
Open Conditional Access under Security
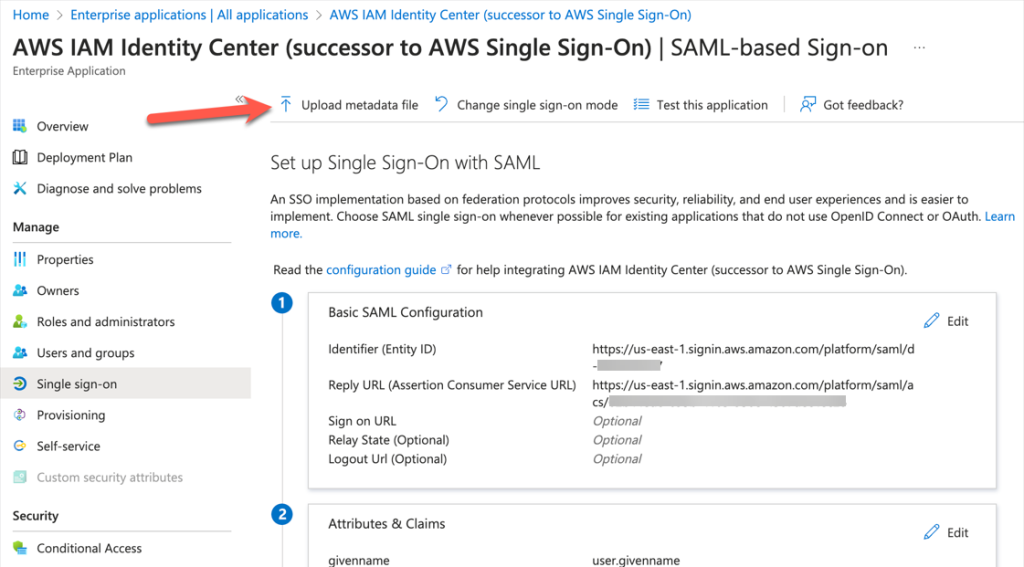point(89,548)
